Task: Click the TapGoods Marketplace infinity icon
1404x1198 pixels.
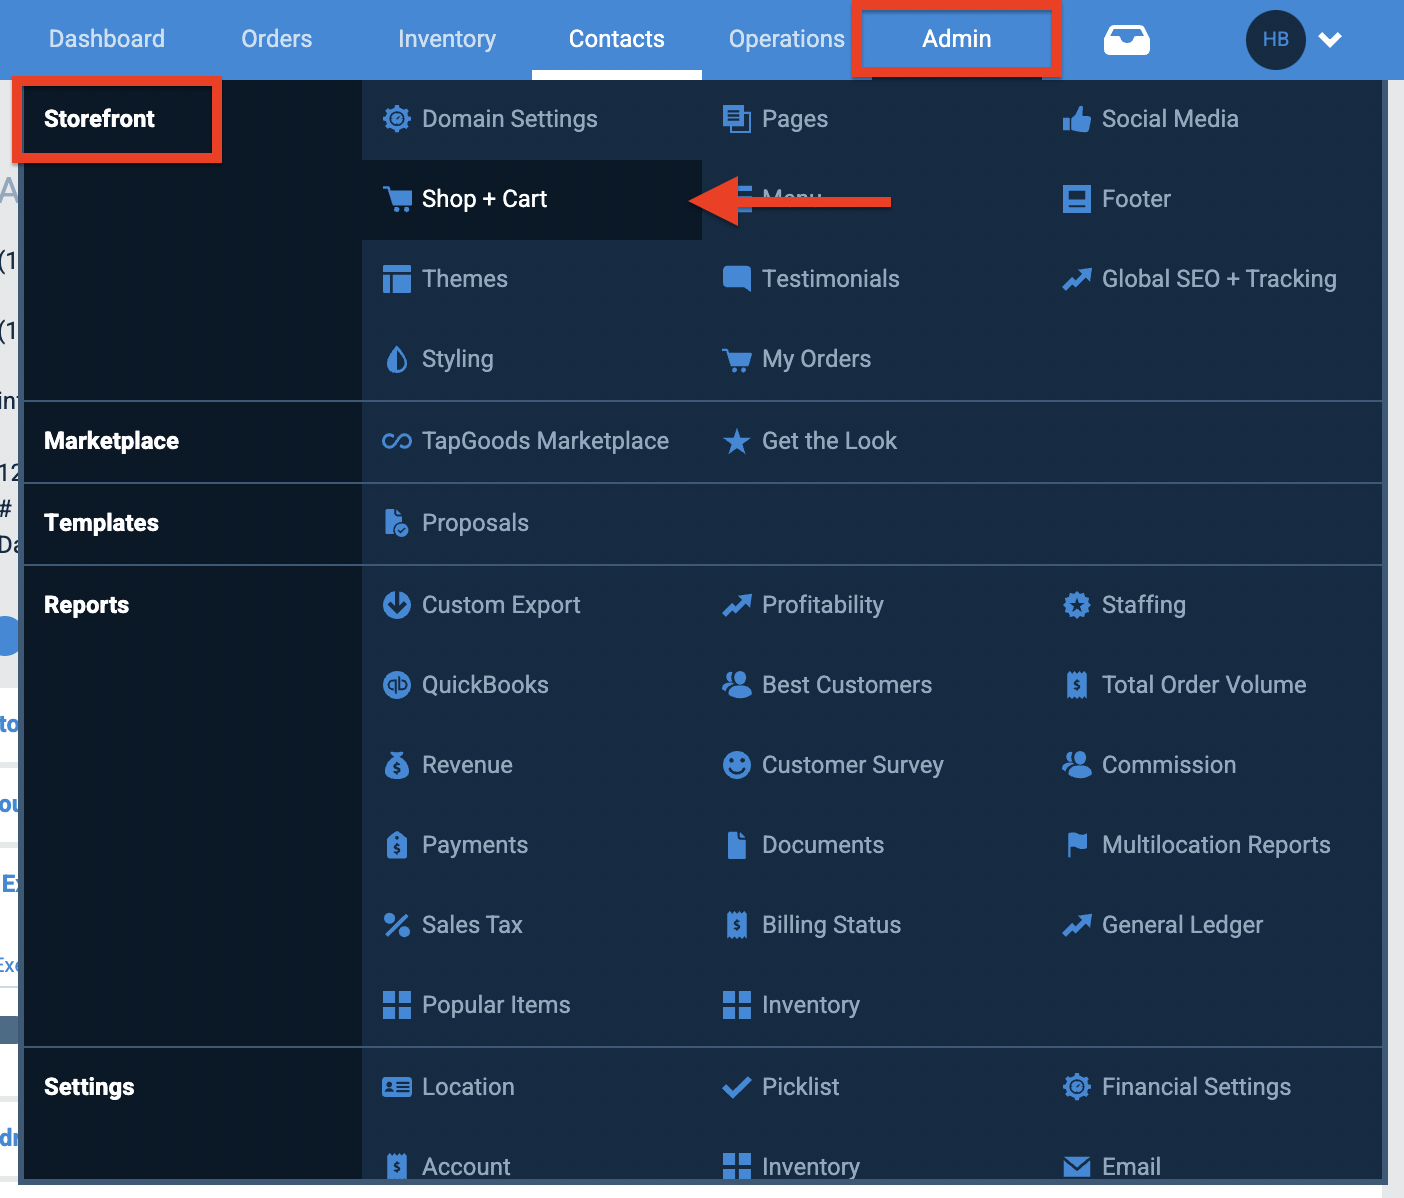Action: click(x=397, y=441)
